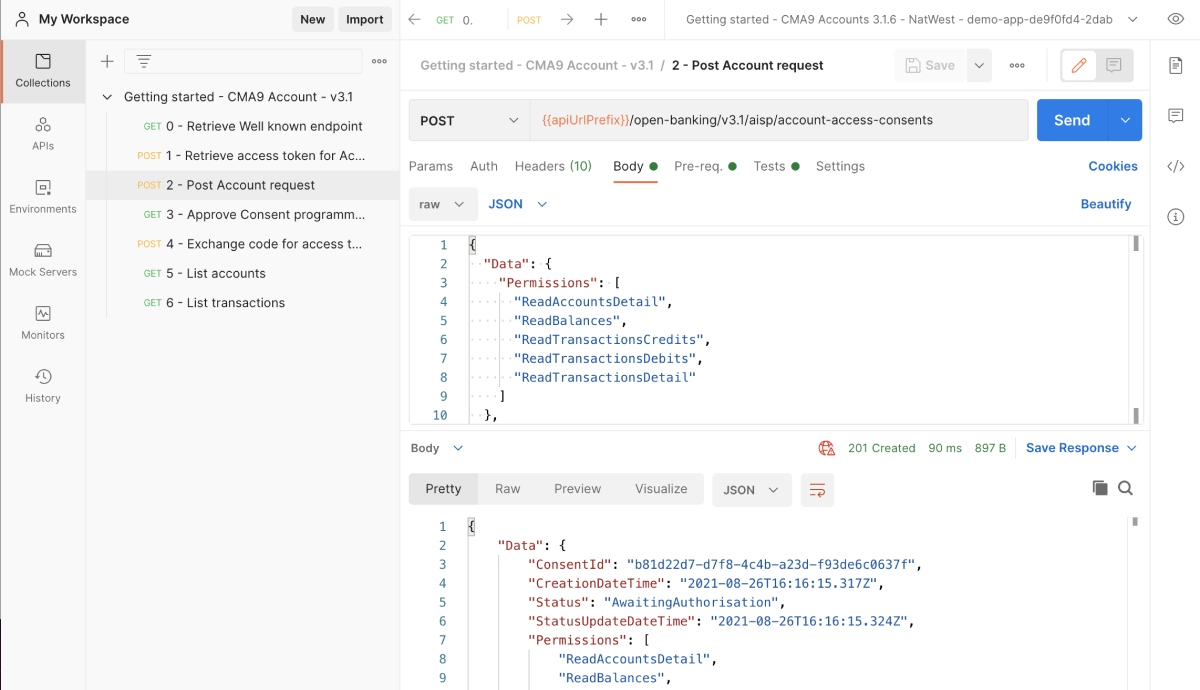This screenshot has height=690, width=1200.
Task: Collapse the Getting started - CMA9 Account collection
Action: click(108, 97)
